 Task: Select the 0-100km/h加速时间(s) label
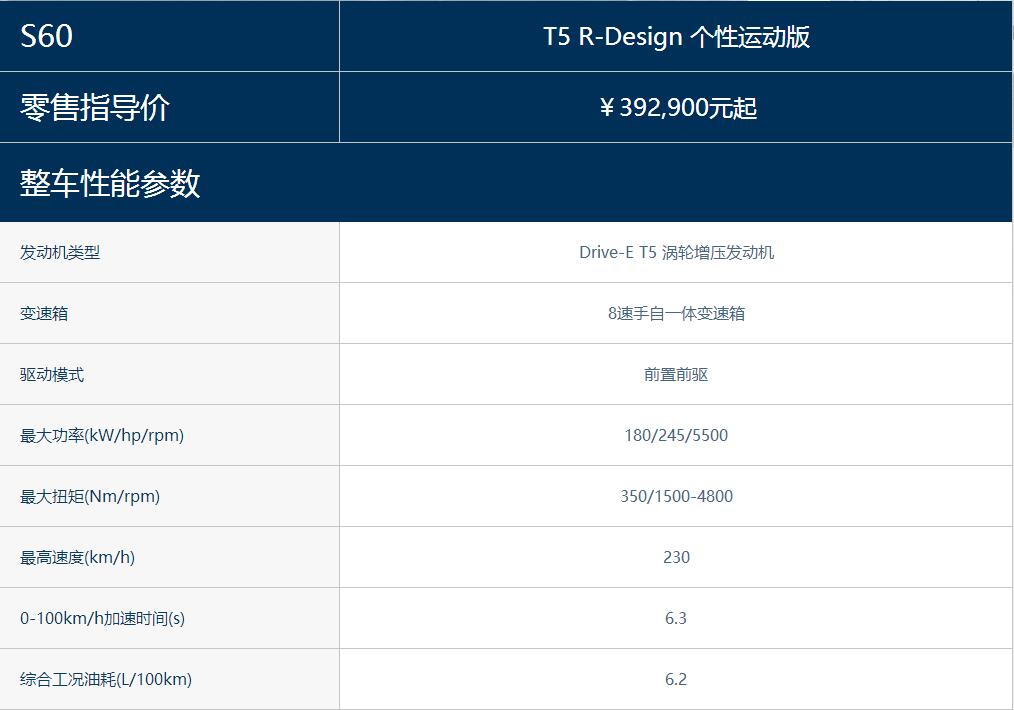pyautogui.click(x=102, y=618)
